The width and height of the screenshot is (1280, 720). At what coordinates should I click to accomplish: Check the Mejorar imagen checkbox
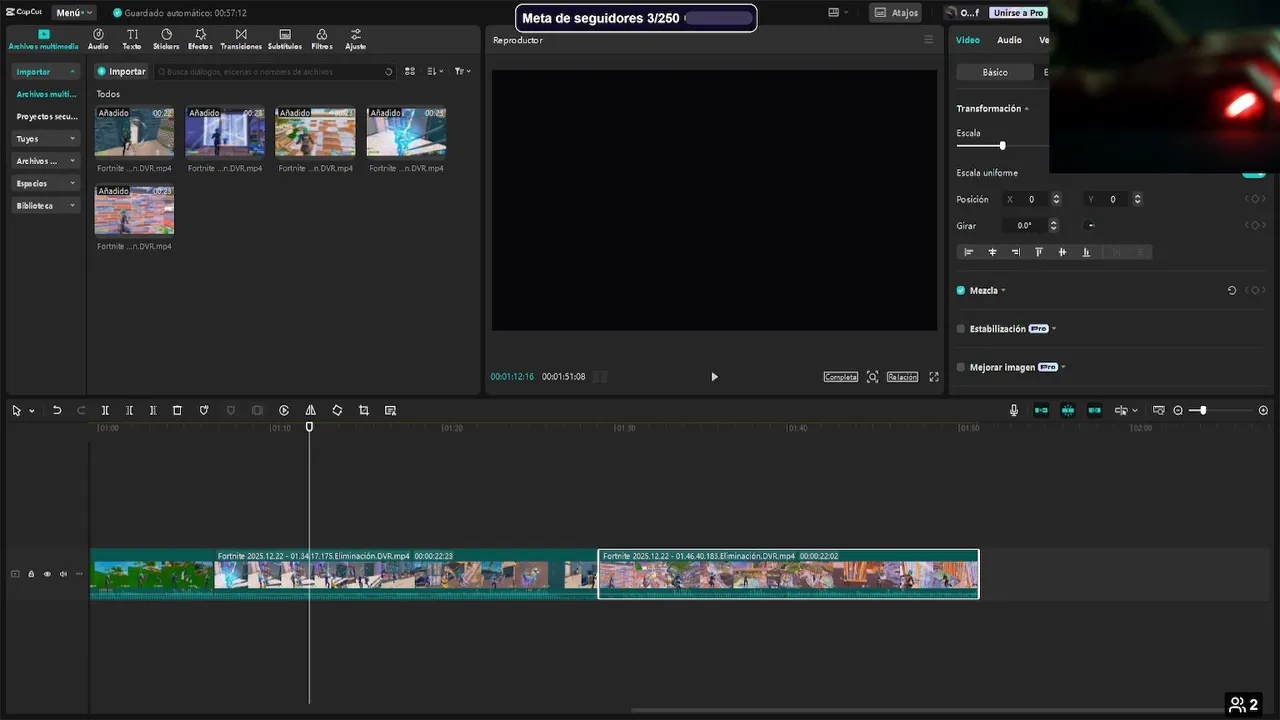click(x=961, y=367)
